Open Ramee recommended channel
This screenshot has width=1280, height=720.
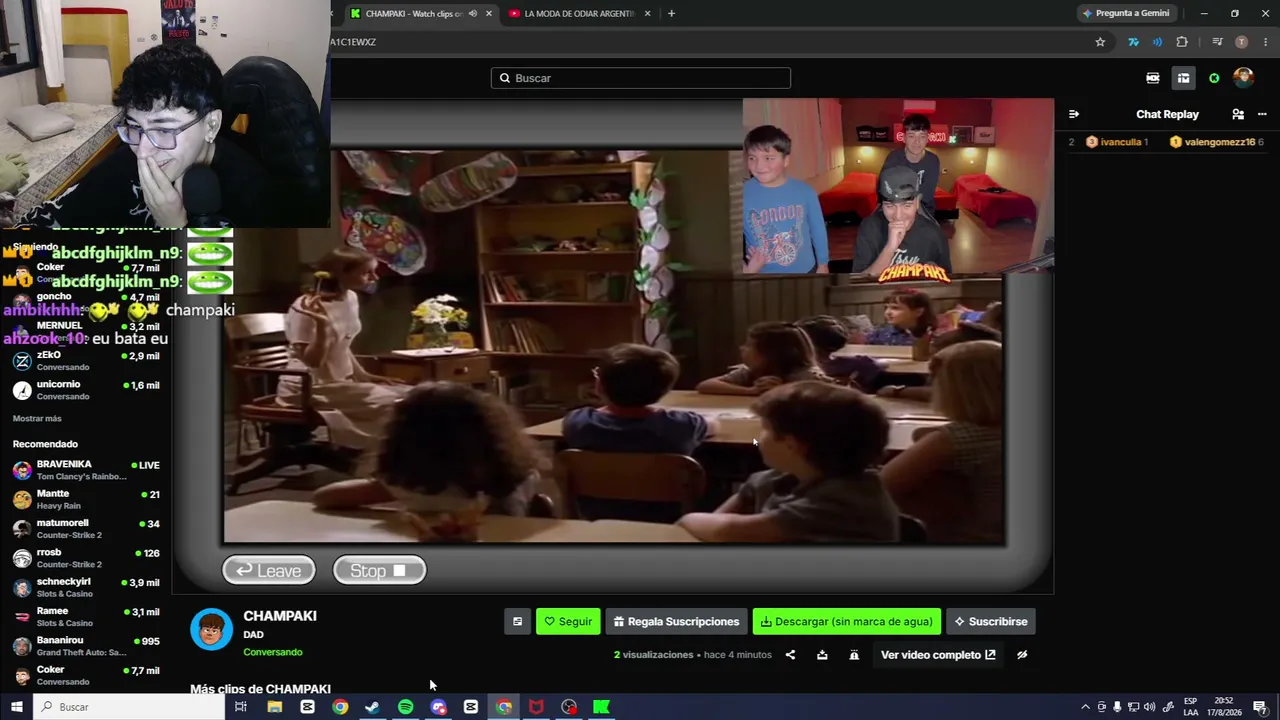[86, 617]
